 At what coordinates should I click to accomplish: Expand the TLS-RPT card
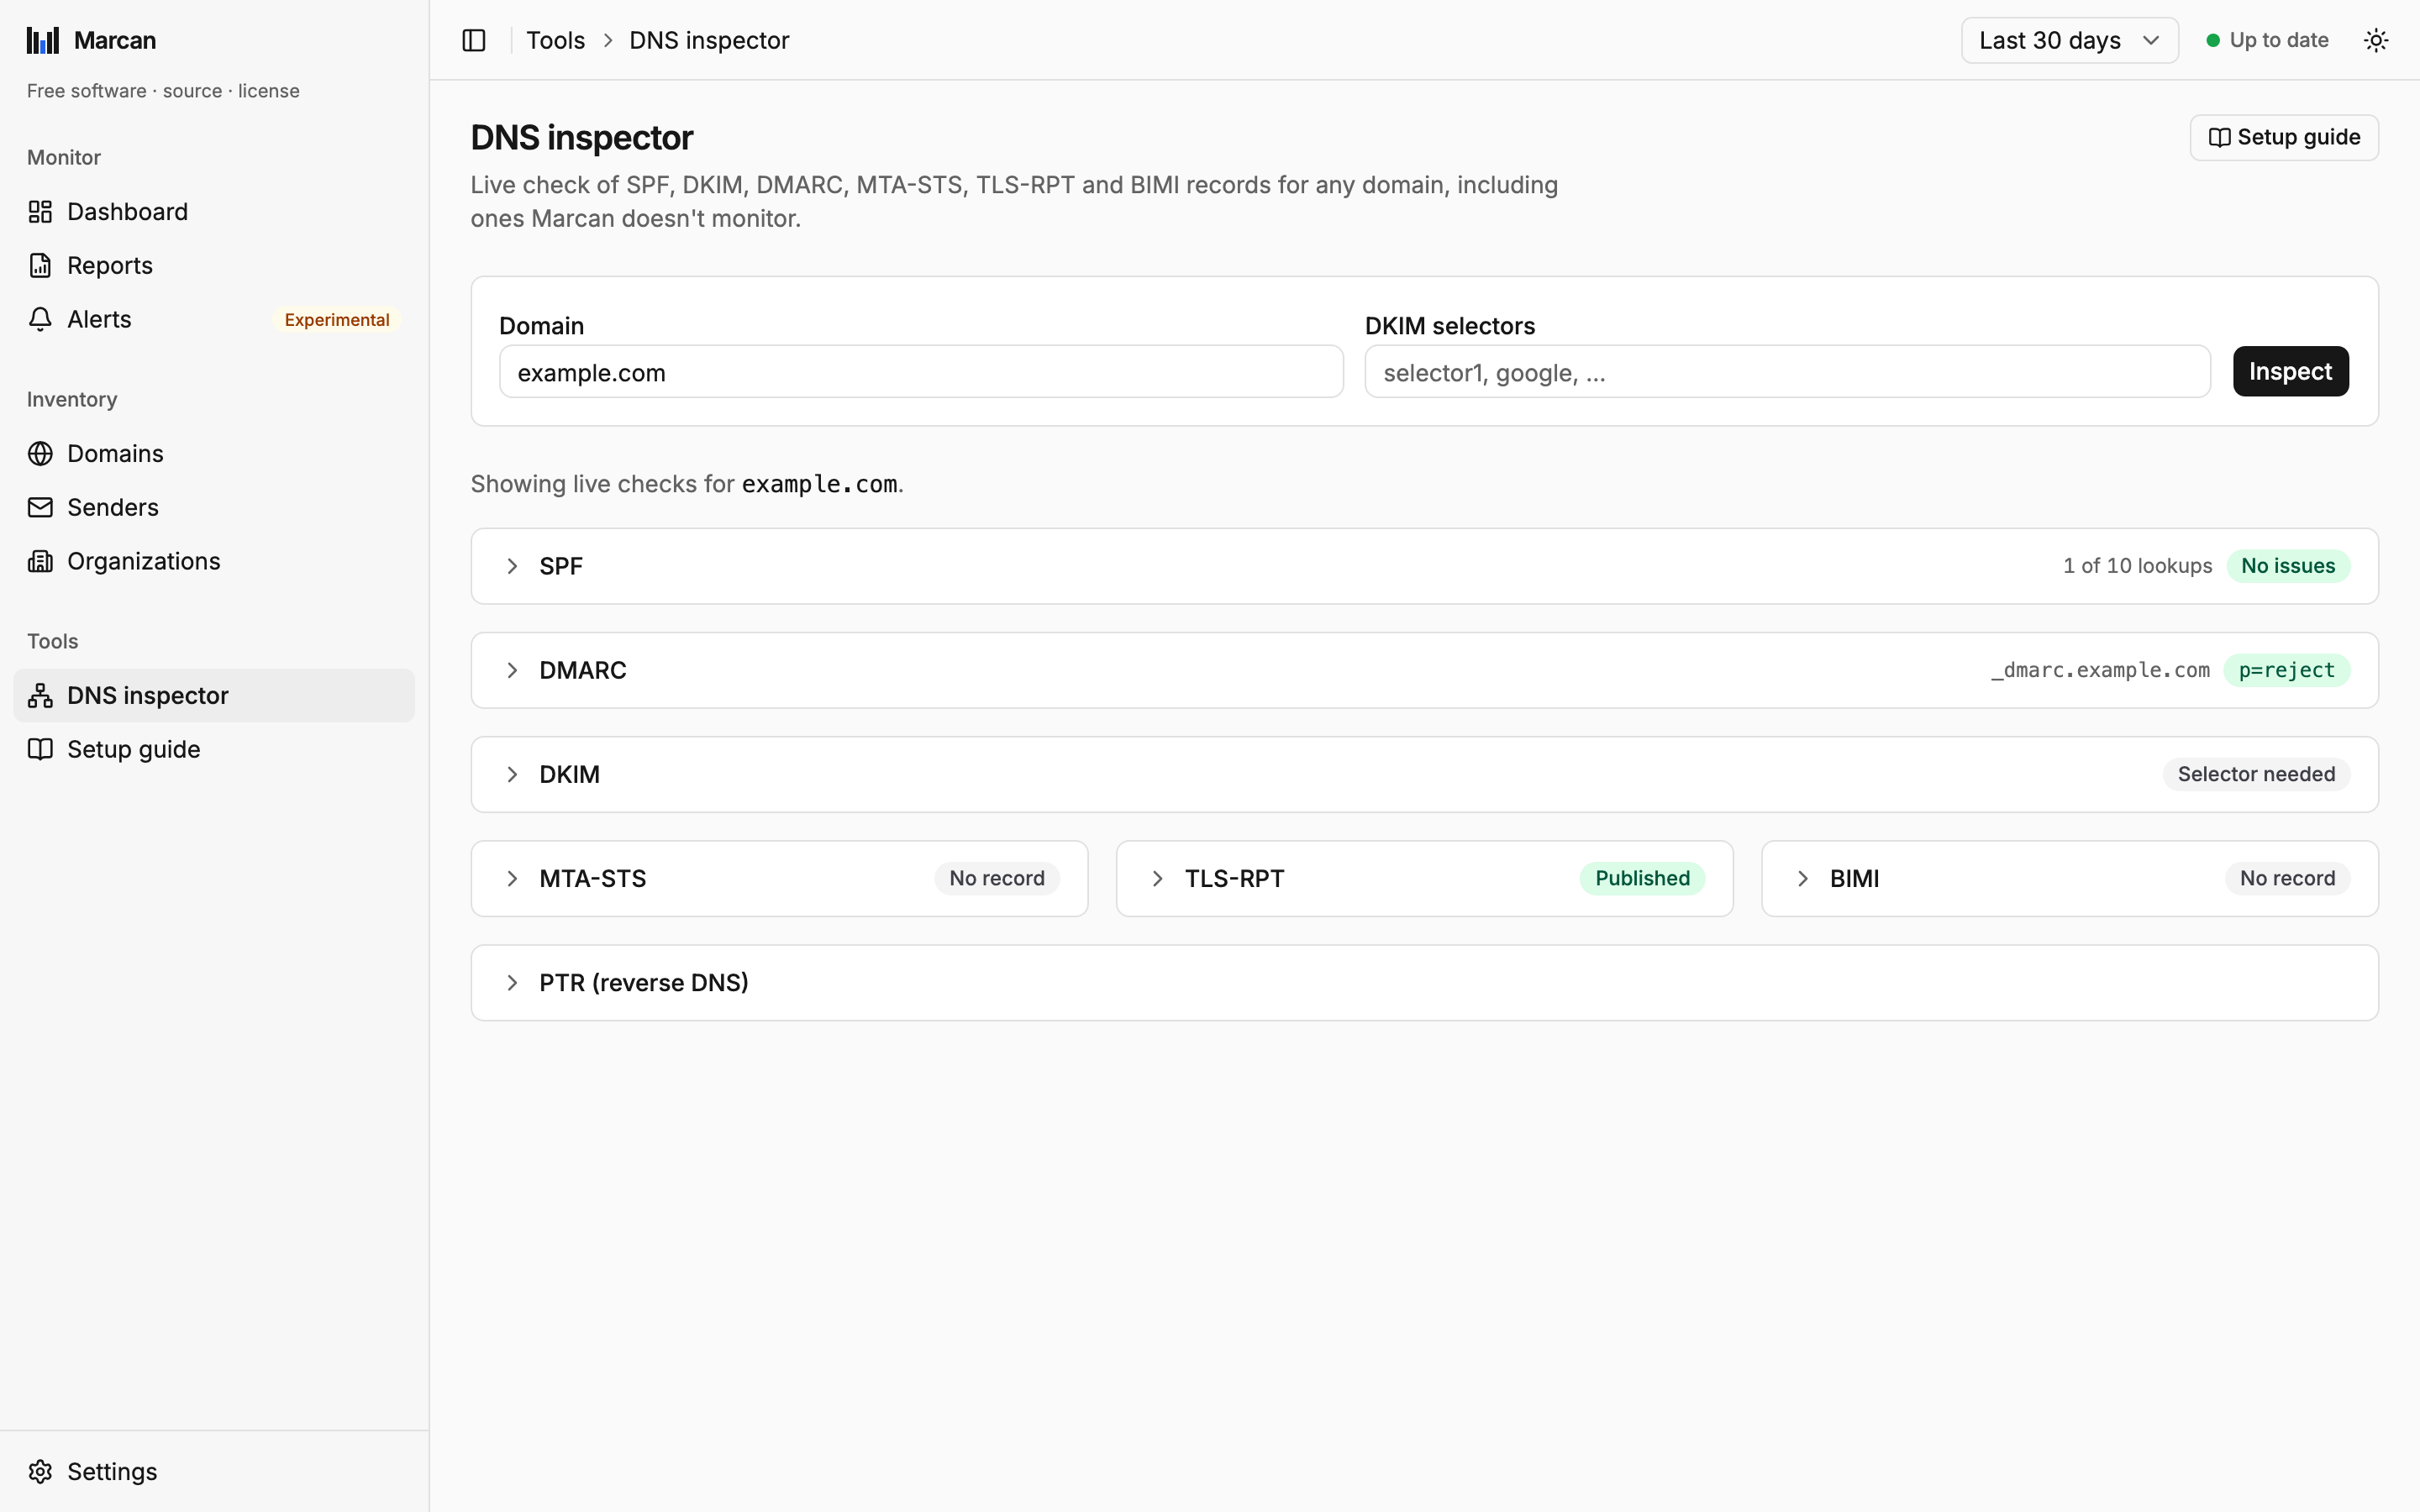coord(1424,878)
